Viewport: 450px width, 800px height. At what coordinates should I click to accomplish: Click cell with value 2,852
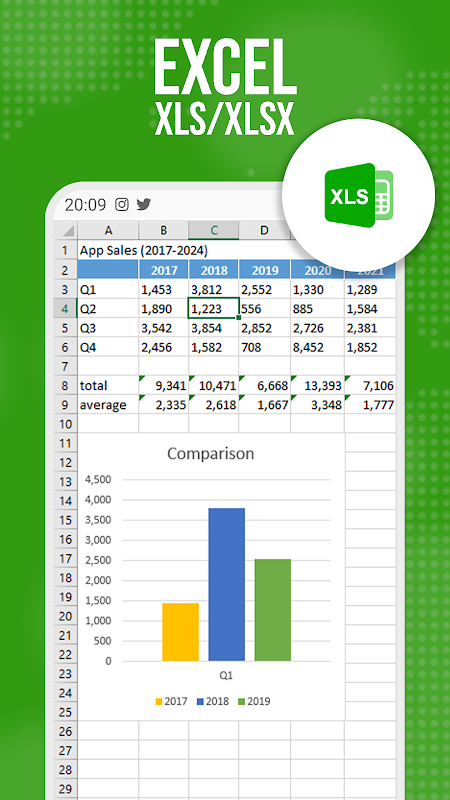(x=264, y=328)
